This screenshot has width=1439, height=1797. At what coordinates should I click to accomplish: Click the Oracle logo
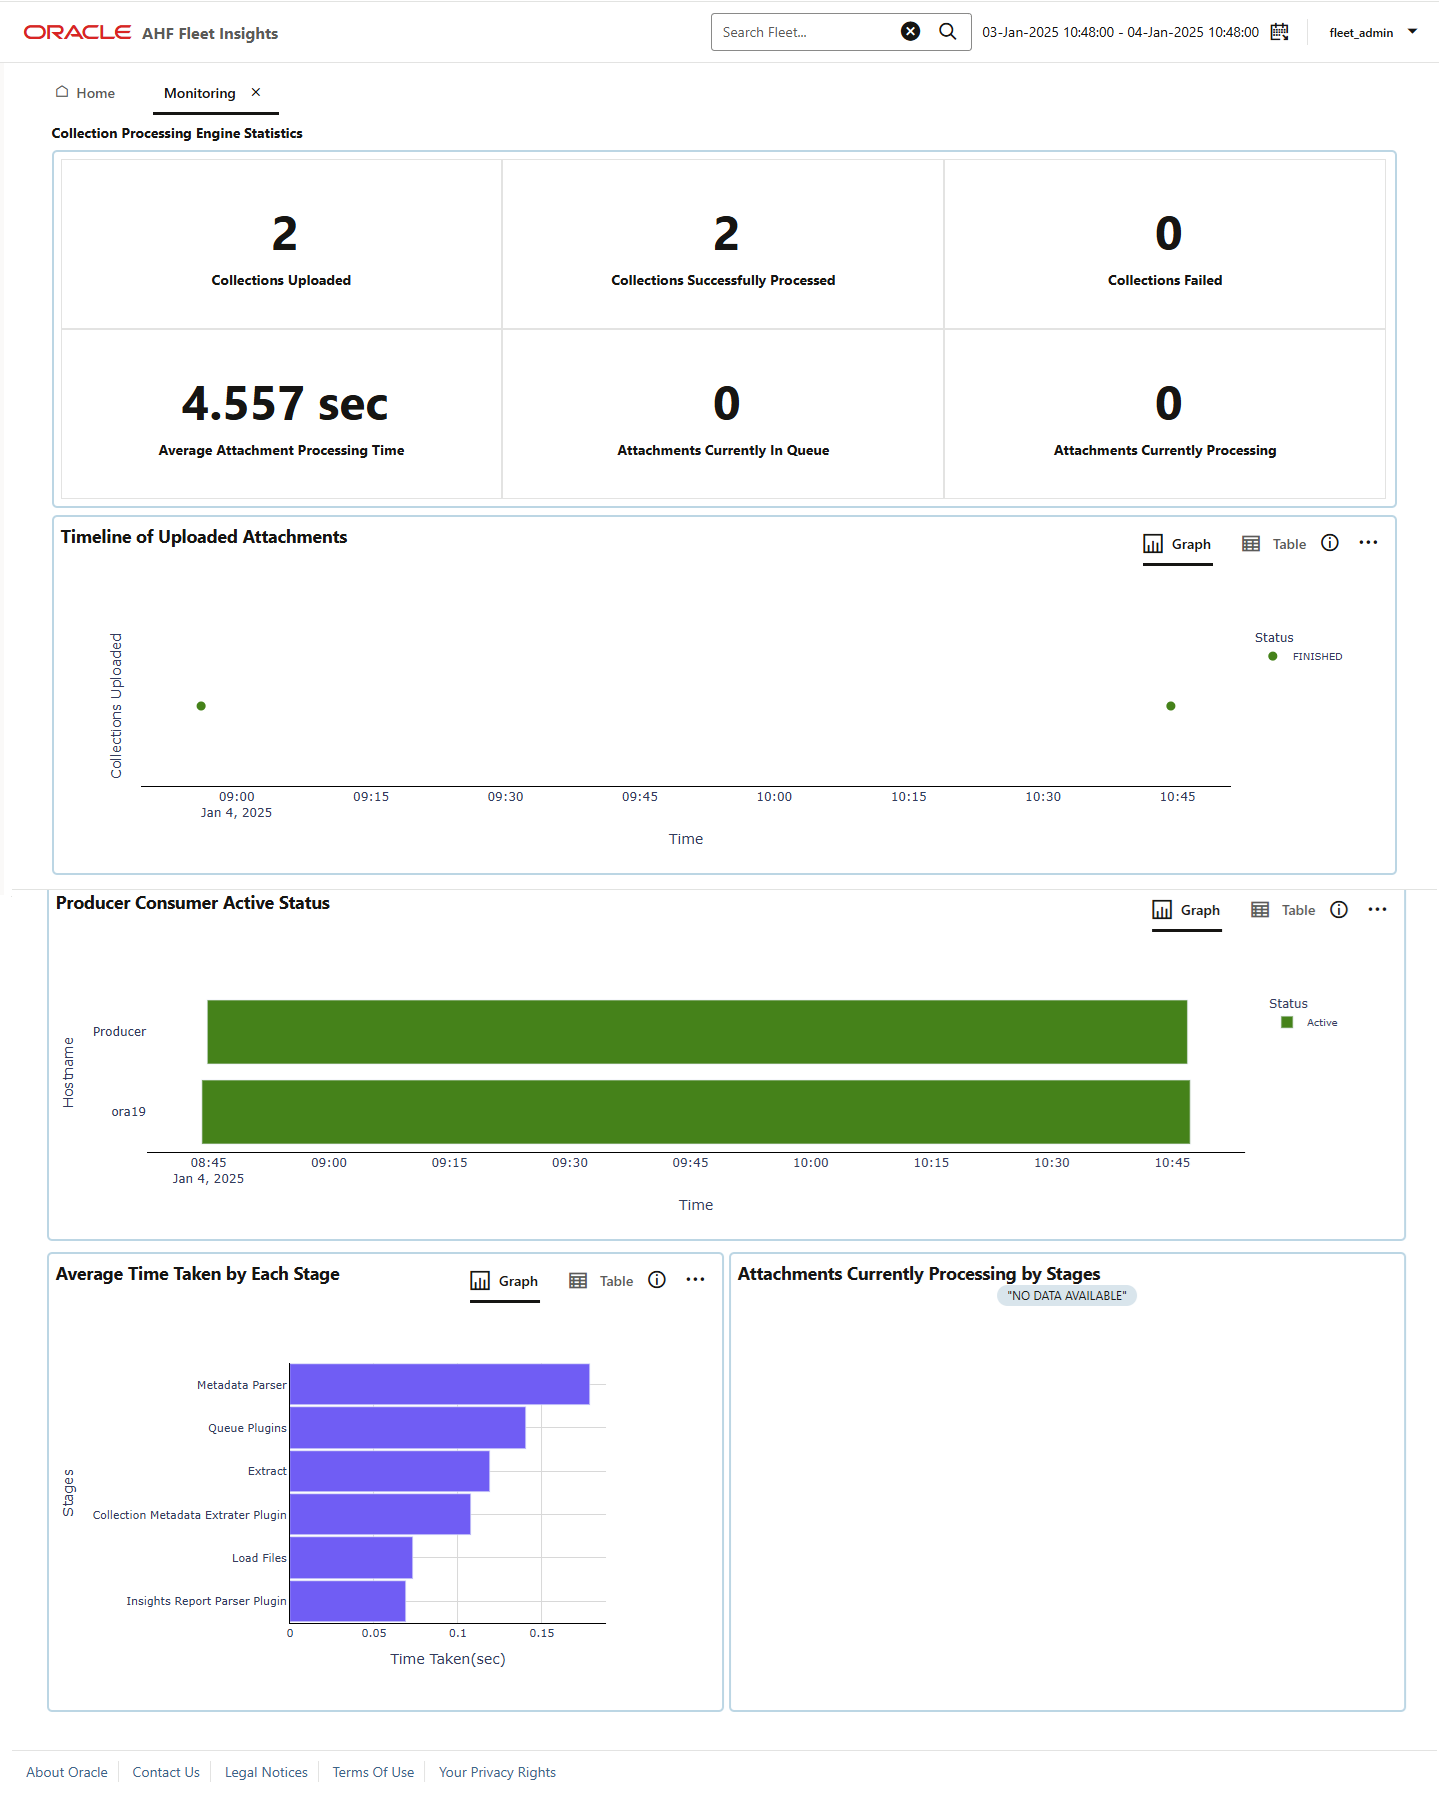77,32
